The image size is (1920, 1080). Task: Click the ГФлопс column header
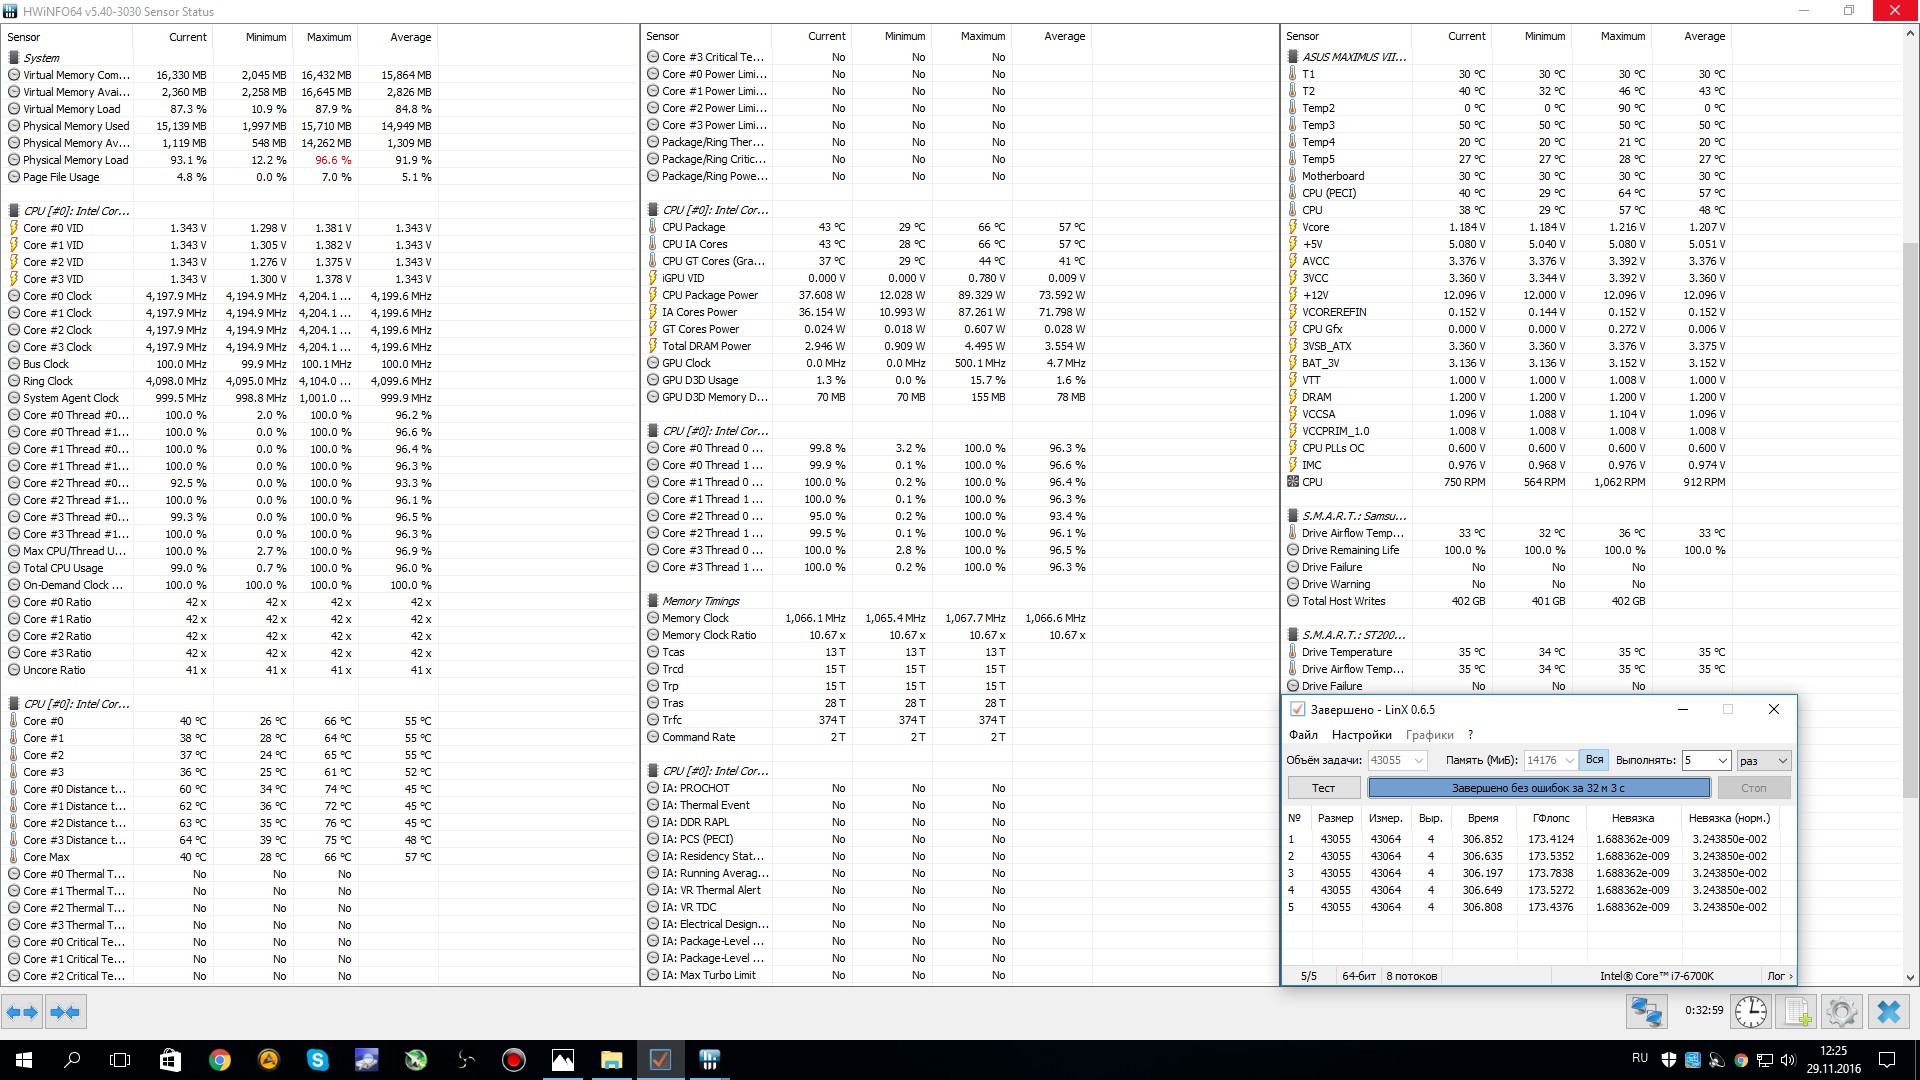click(1550, 818)
